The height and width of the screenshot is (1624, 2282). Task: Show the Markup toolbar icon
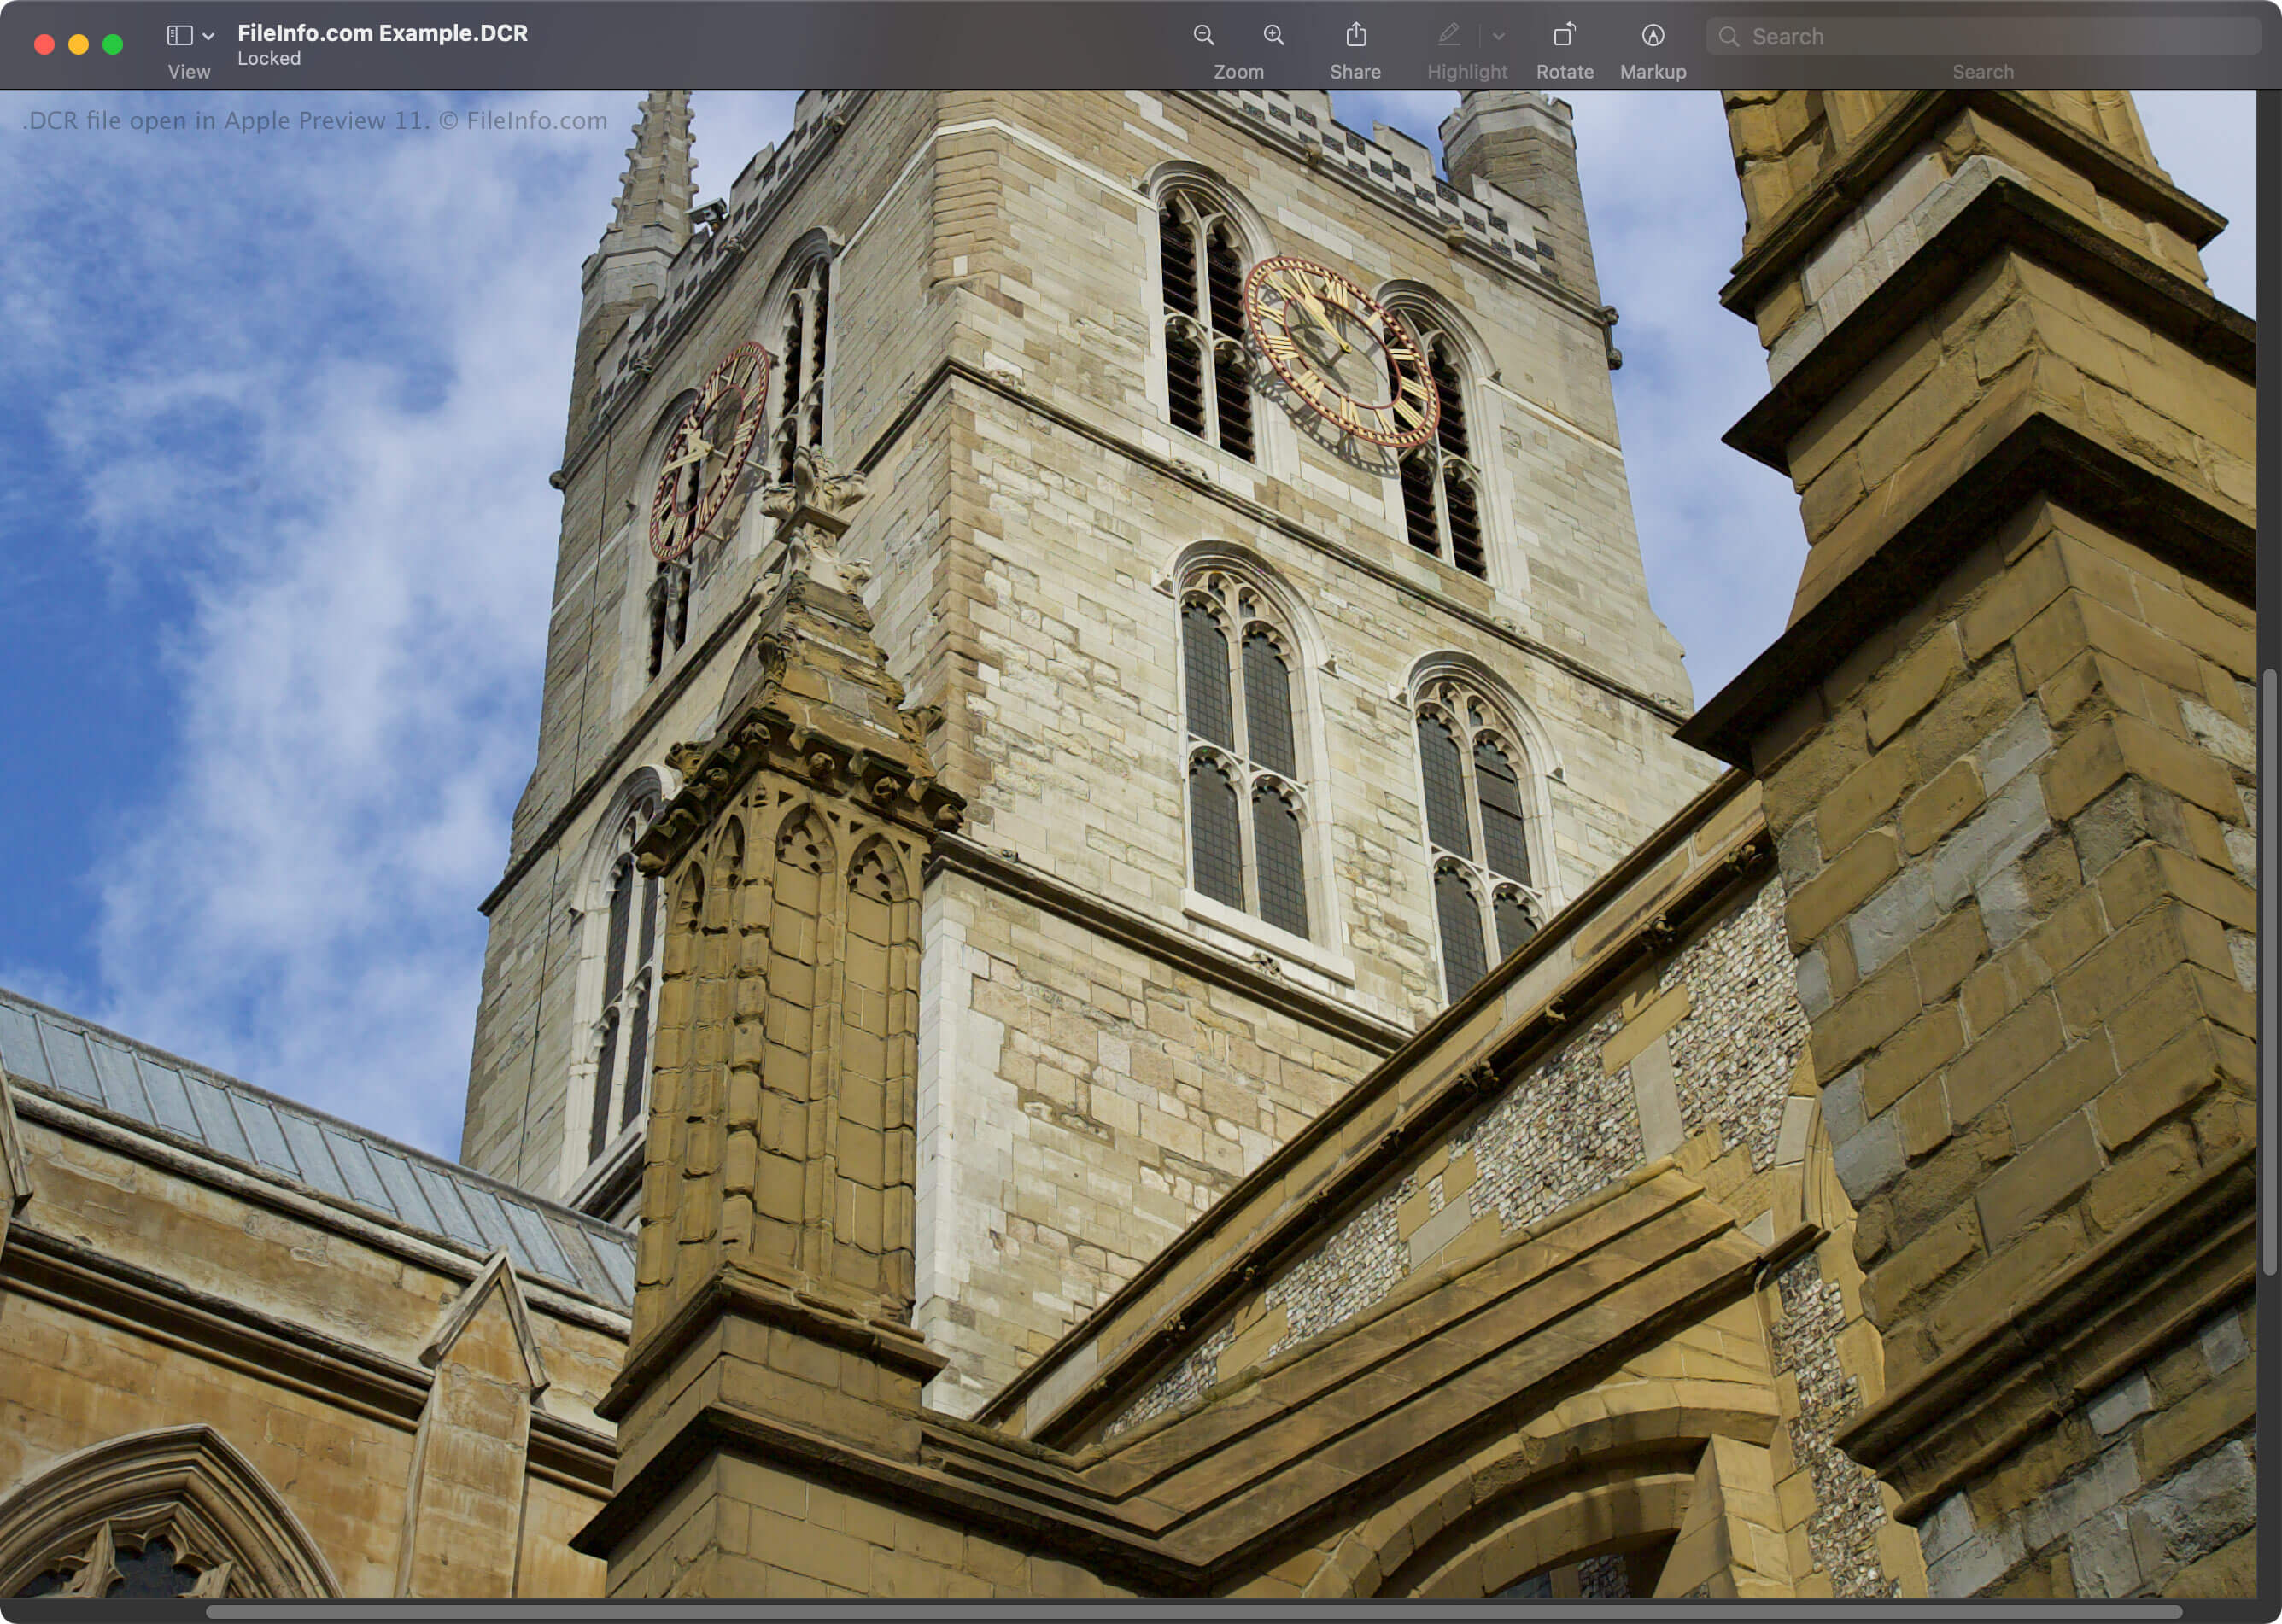coord(1652,36)
